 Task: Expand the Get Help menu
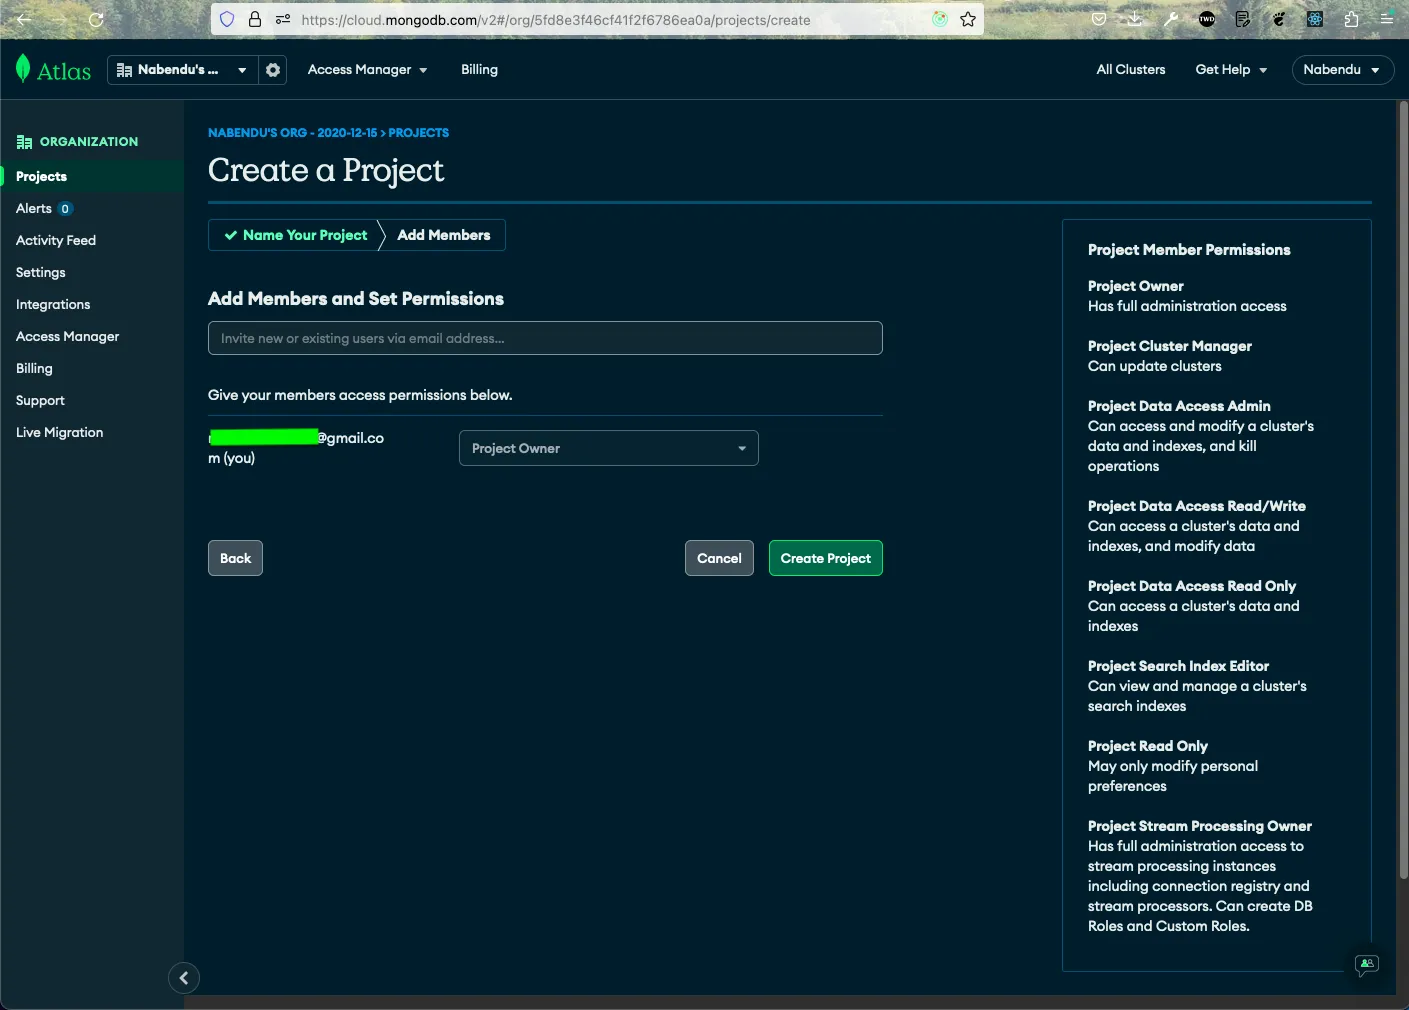point(1231,70)
